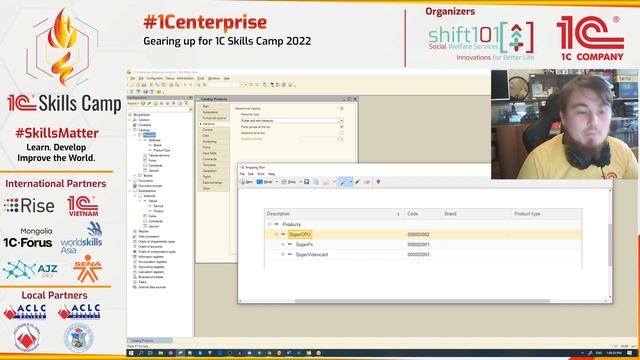Select the Highlighter tool in Snipping Tool
This screenshot has width=640, height=360.
(358, 182)
